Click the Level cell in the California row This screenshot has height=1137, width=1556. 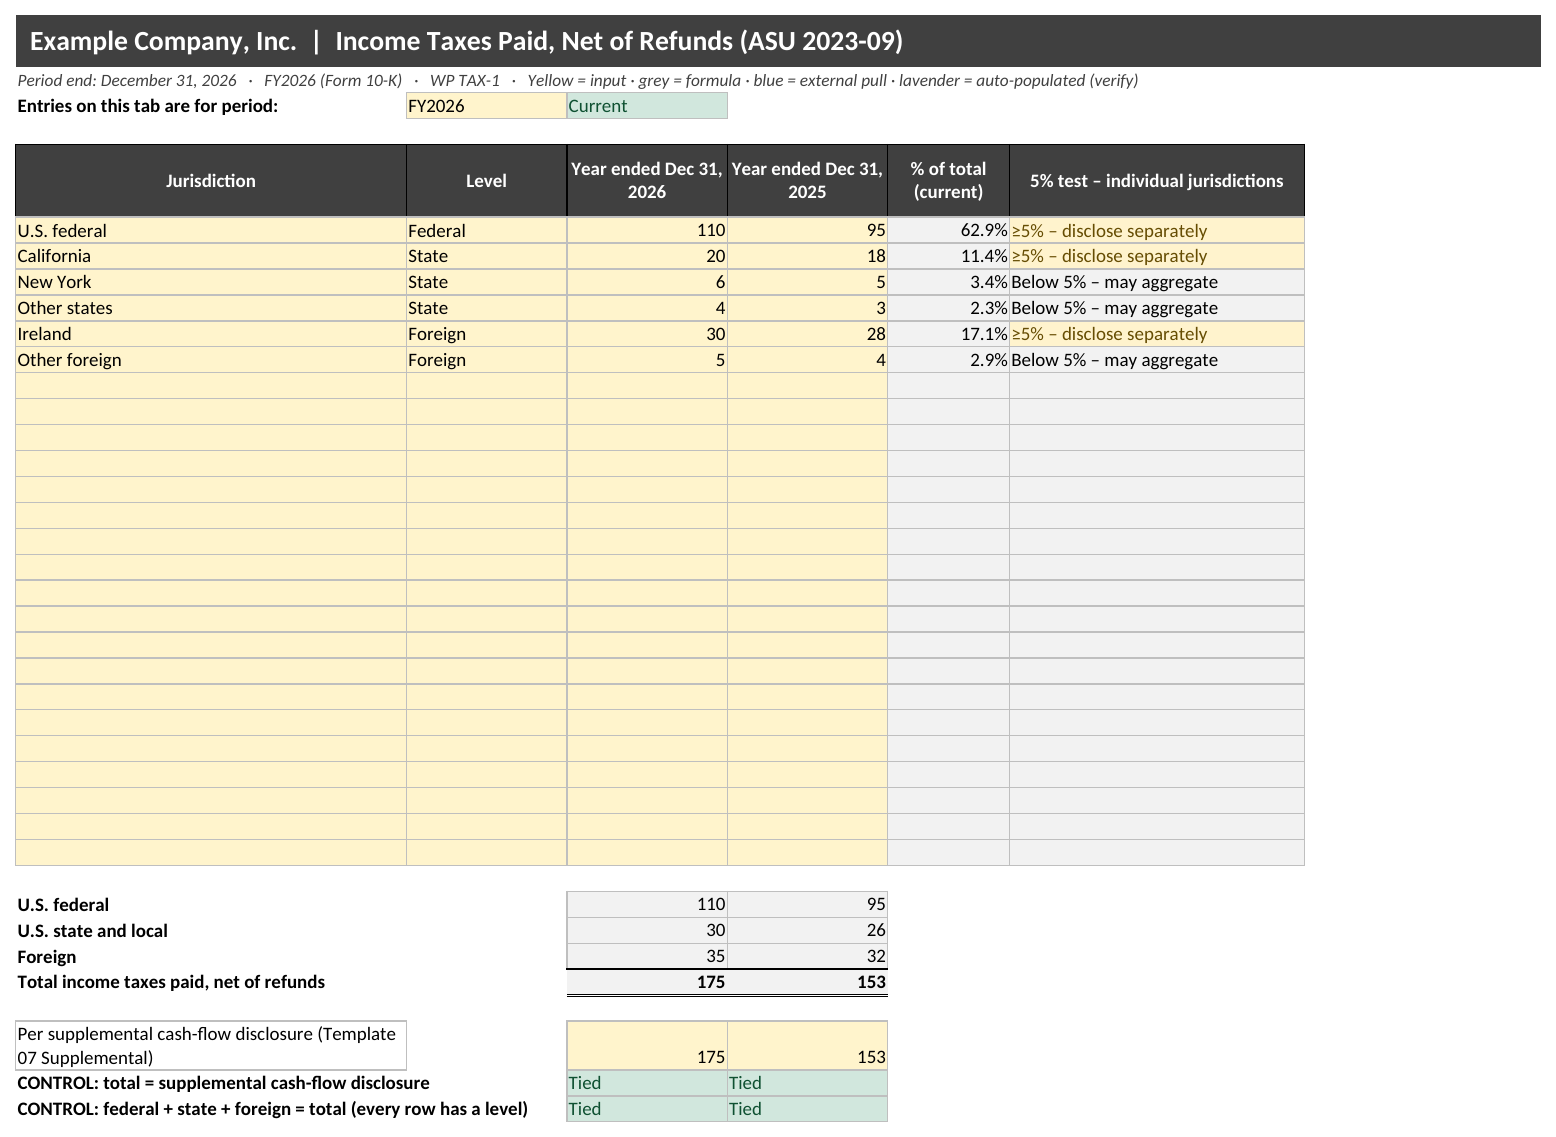click(486, 256)
